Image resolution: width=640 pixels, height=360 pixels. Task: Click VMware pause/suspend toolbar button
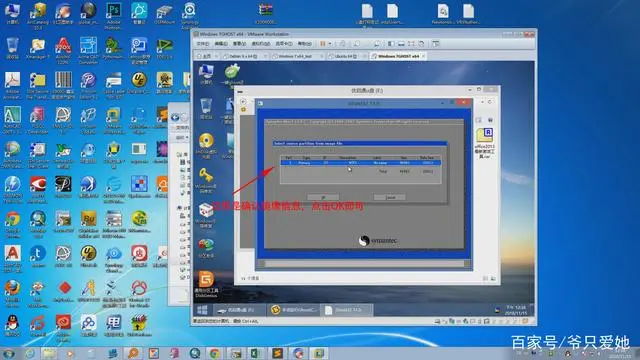coord(323,44)
